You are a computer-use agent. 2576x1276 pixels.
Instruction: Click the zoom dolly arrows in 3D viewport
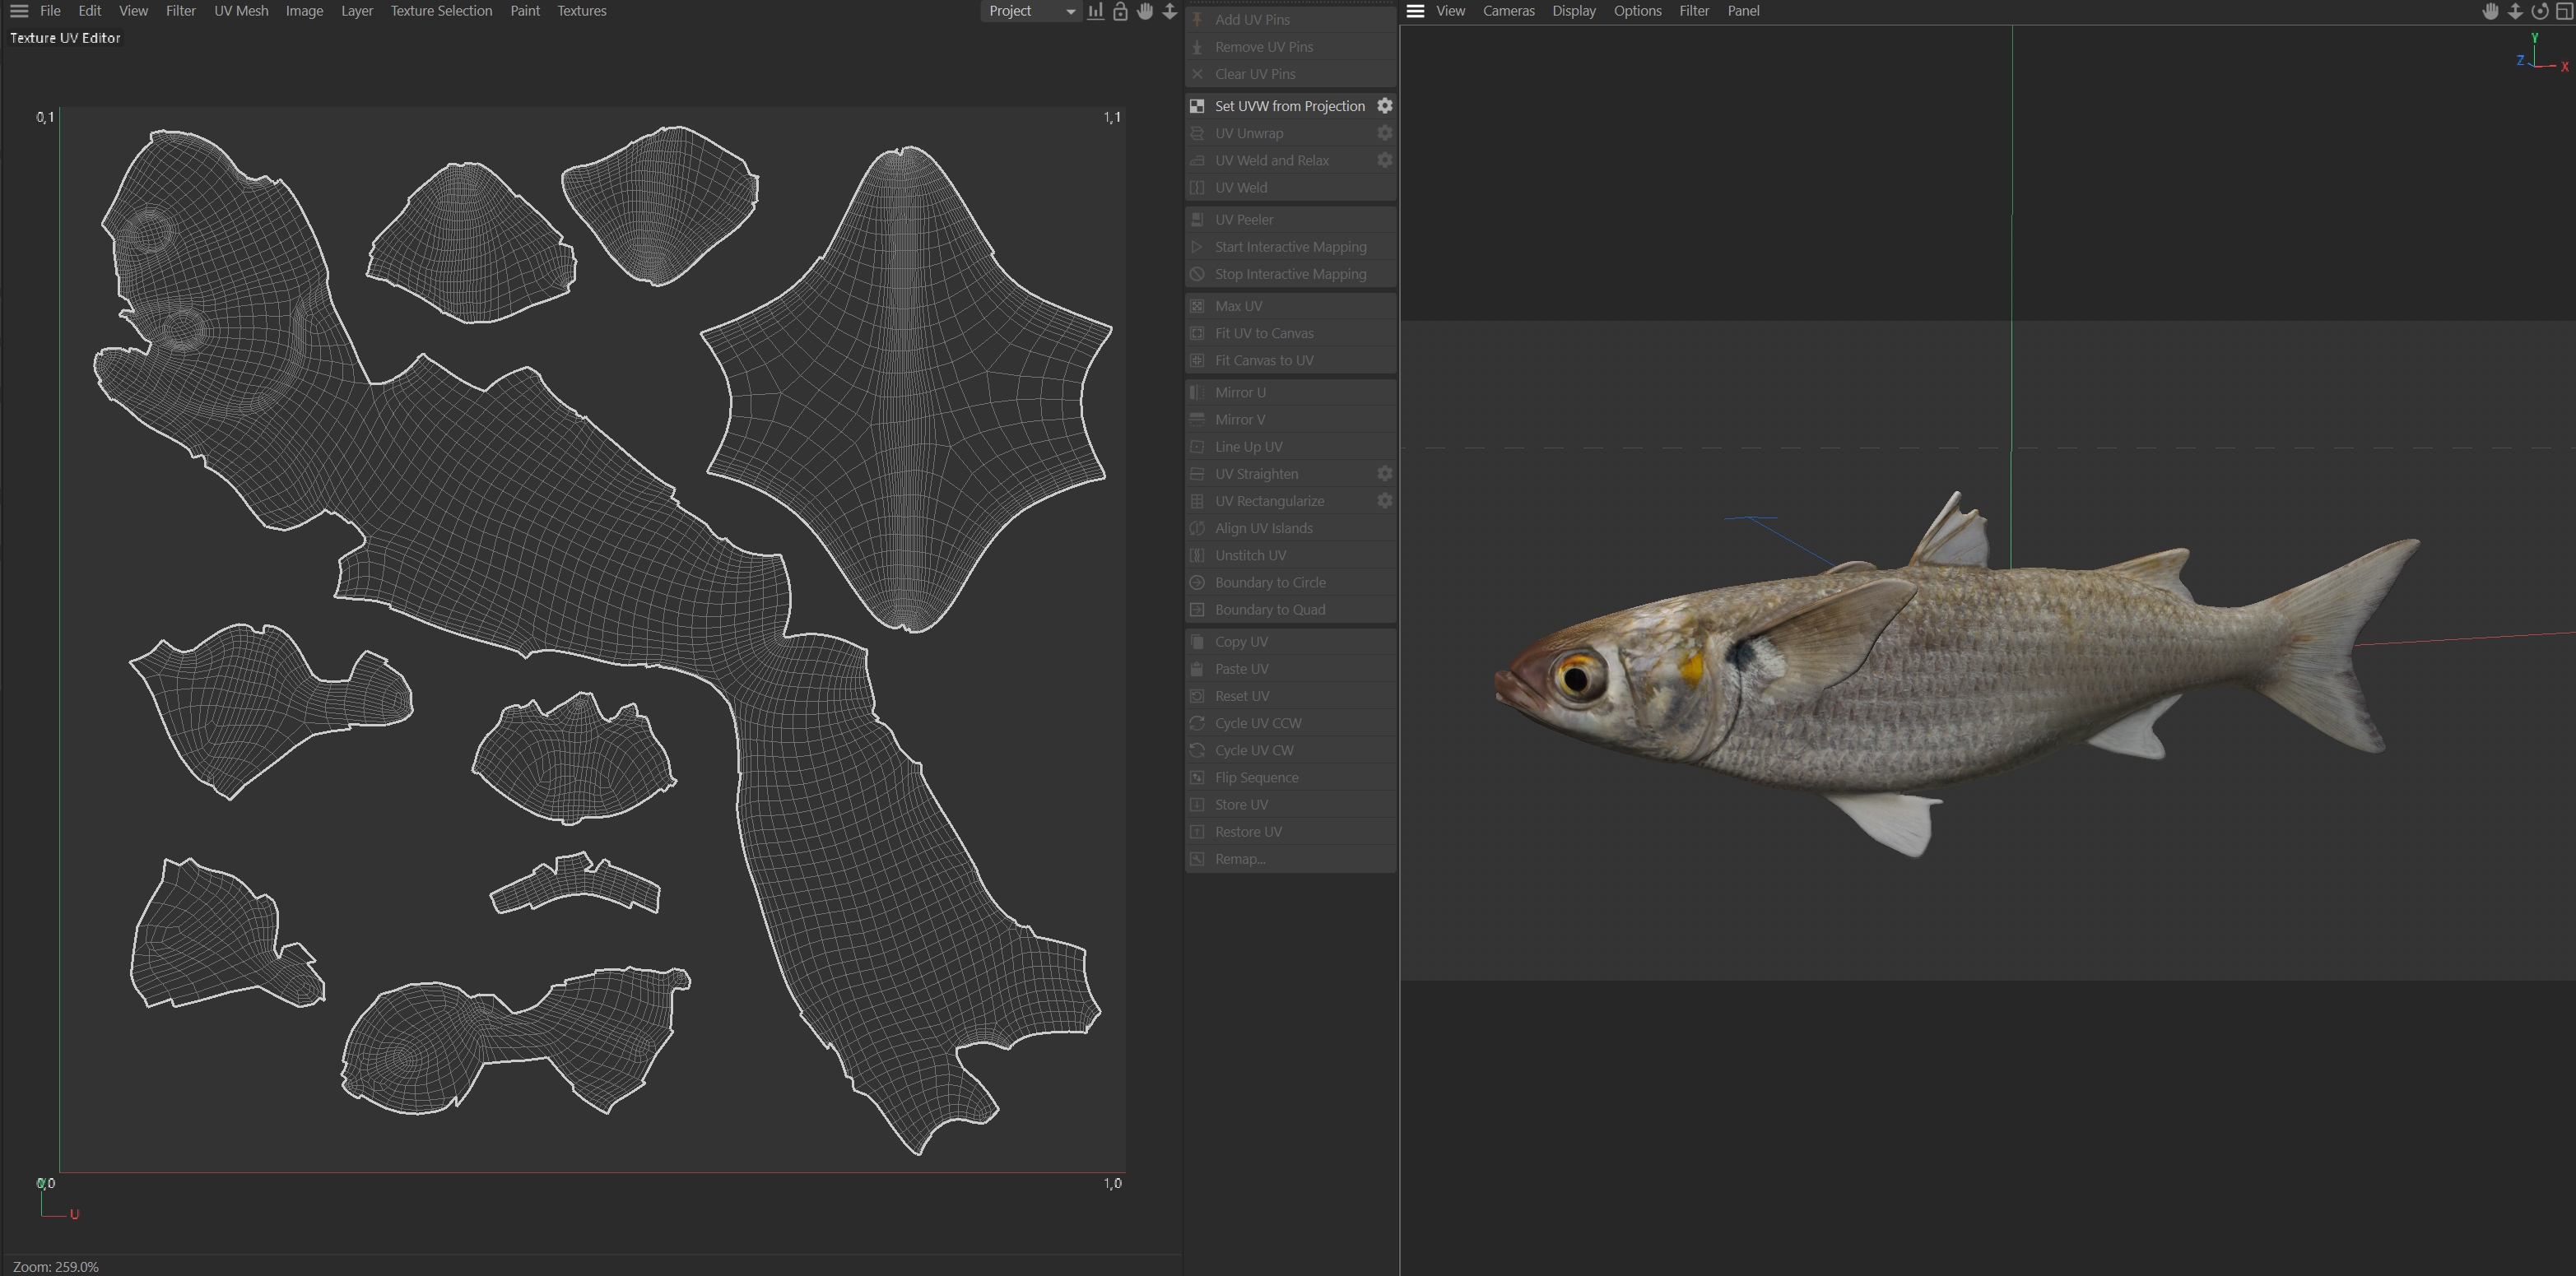click(x=2515, y=11)
